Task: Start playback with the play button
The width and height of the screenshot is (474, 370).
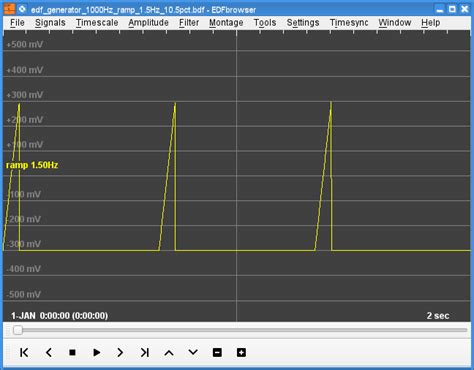Action: tap(96, 352)
